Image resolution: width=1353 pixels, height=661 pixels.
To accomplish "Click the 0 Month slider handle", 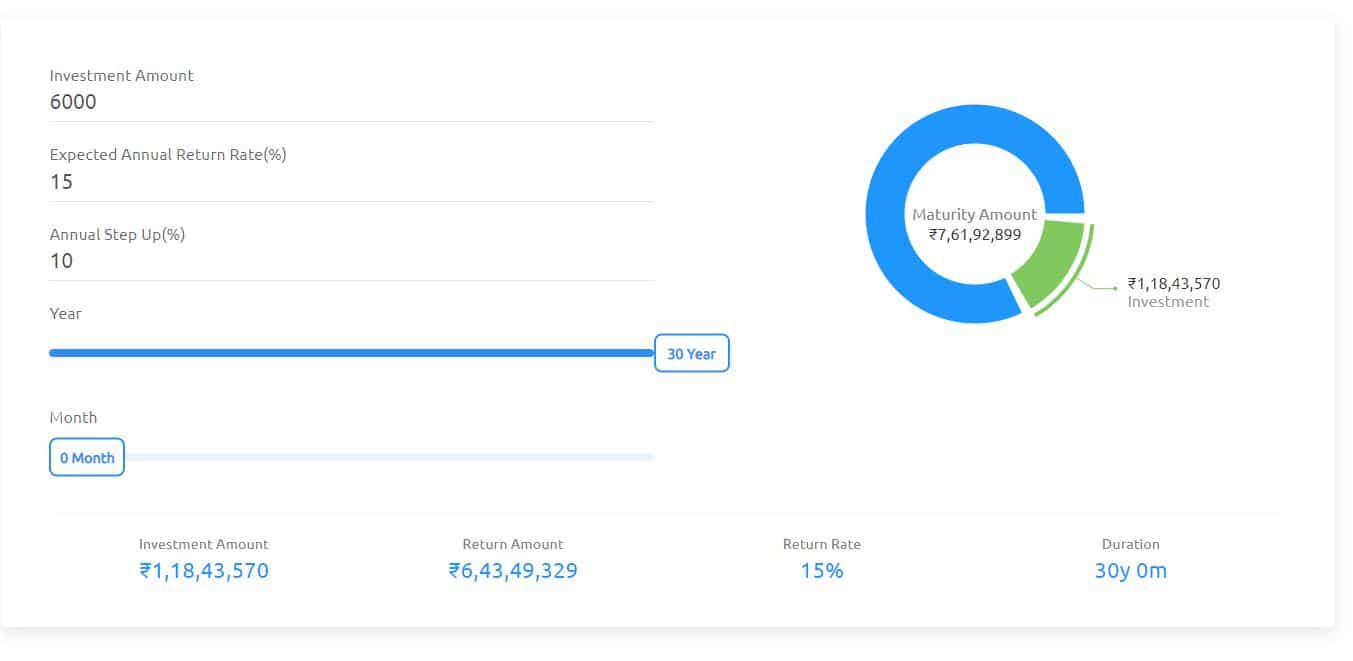I will tap(87, 457).
